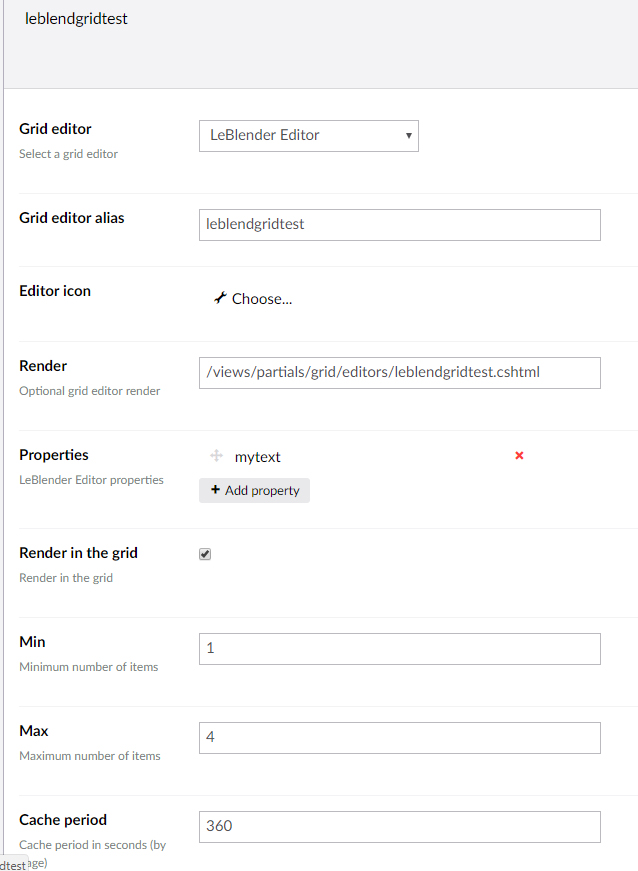The image size is (638, 871).
Task: Click the Min number of items field
Action: point(400,649)
